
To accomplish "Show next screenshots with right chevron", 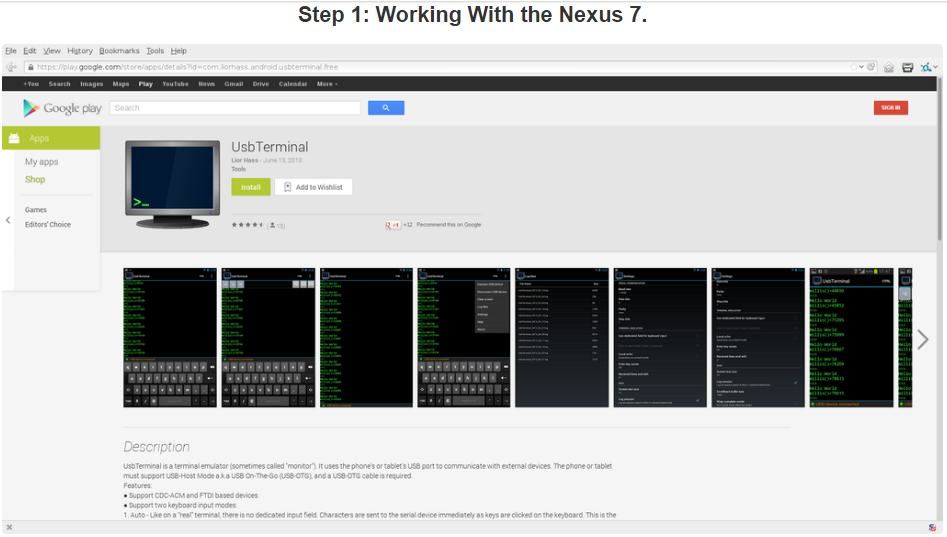I will pos(922,339).
